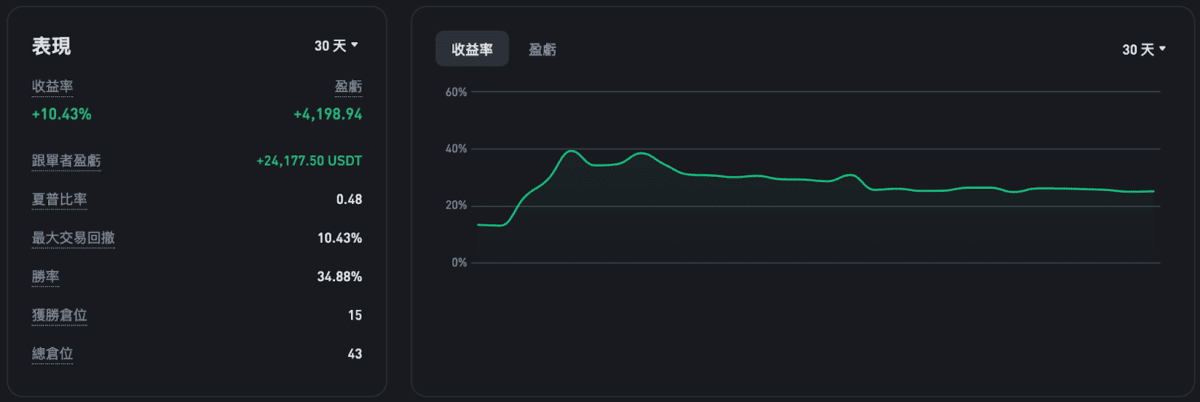The image size is (1200, 402).
Task: Click the +24,177.50 USDT follower profit value
Action: click(x=309, y=161)
